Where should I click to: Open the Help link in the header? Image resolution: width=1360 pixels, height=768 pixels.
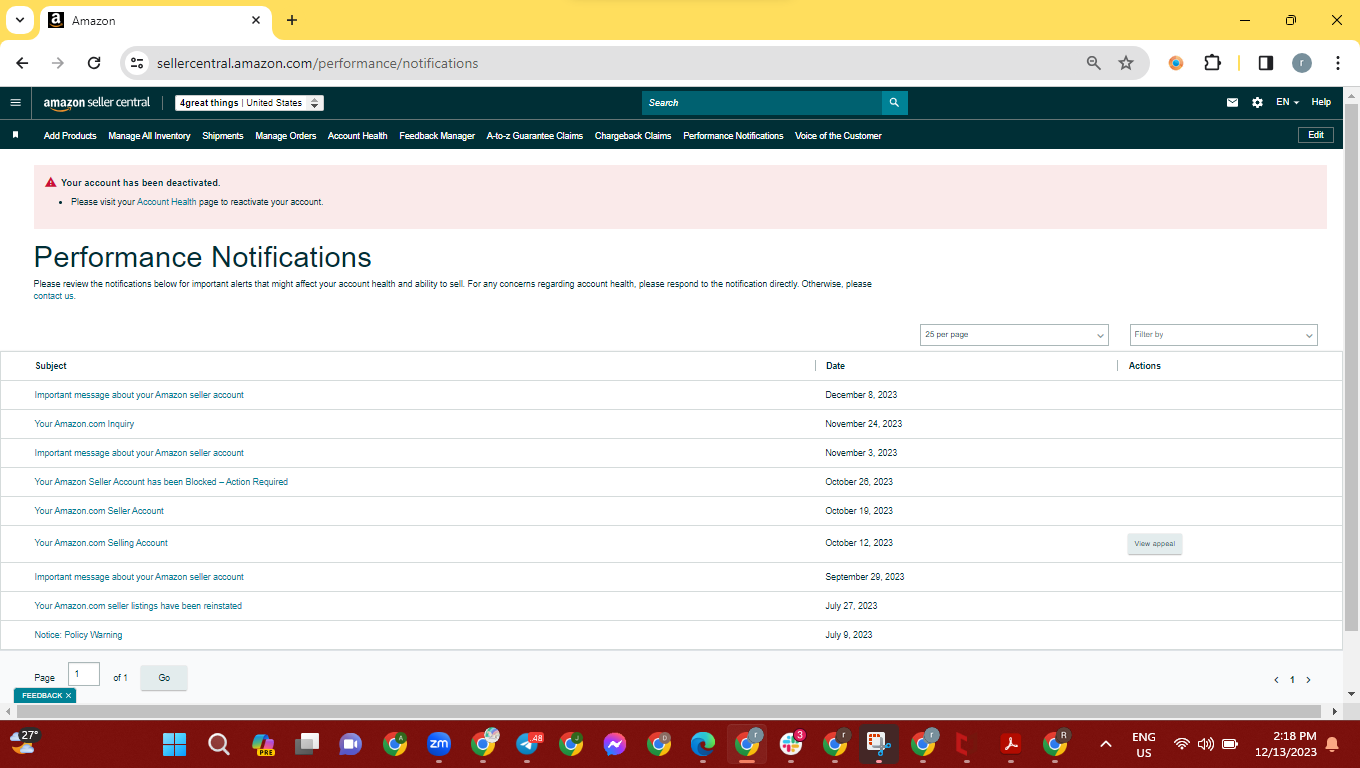coord(1321,102)
